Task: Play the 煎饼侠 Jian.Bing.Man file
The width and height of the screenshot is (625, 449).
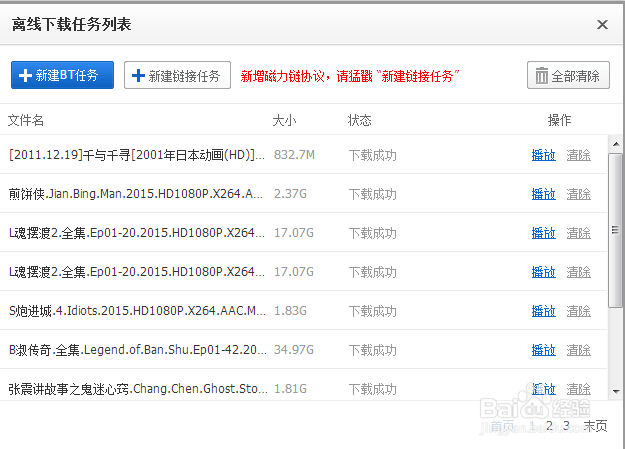Action: tap(544, 194)
